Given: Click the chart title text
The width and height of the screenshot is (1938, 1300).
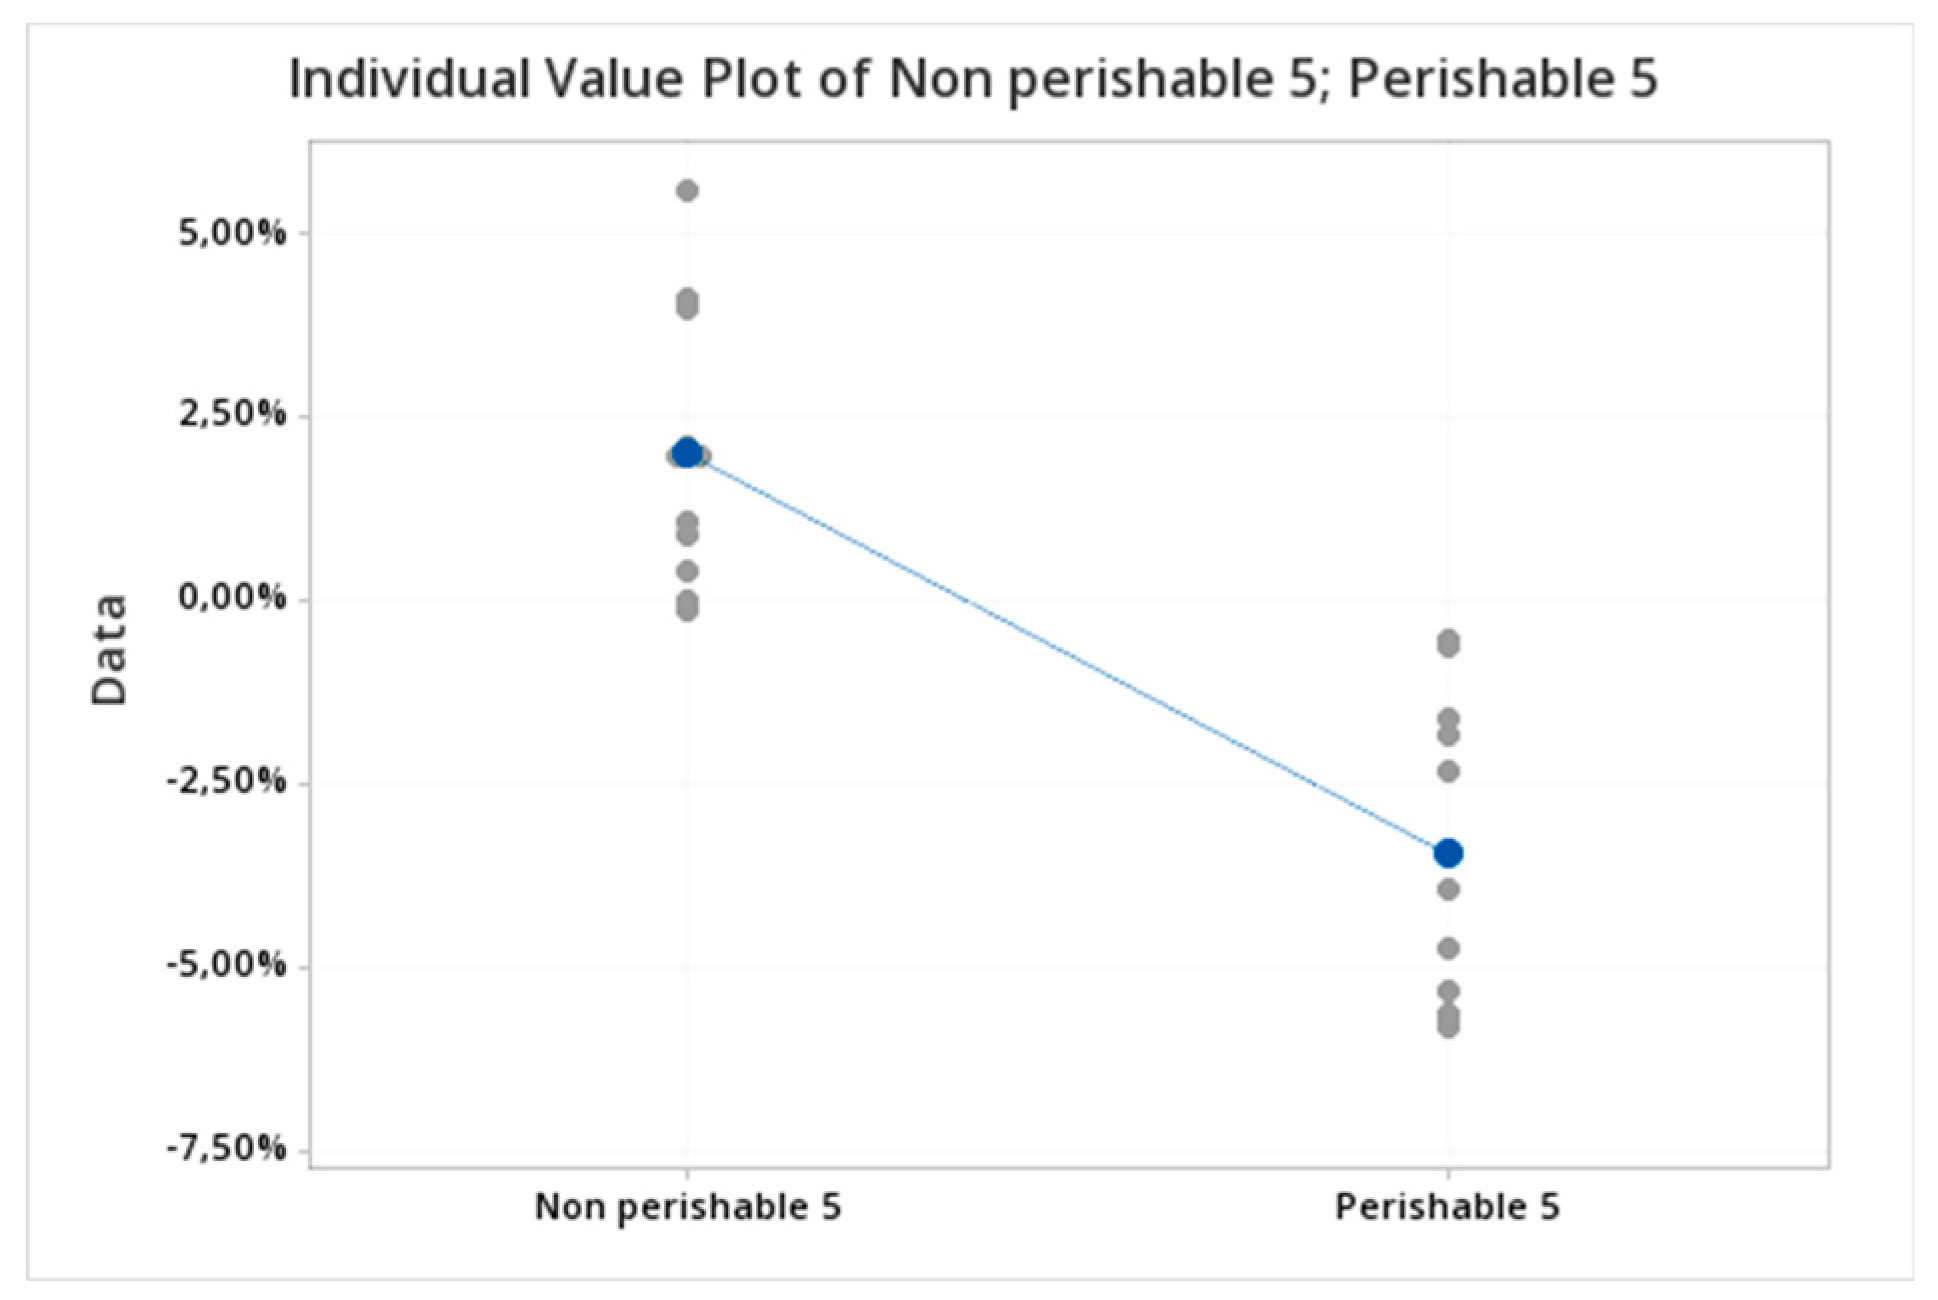Looking at the screenshot, I should pyautogui.click(x=973, y=79).
